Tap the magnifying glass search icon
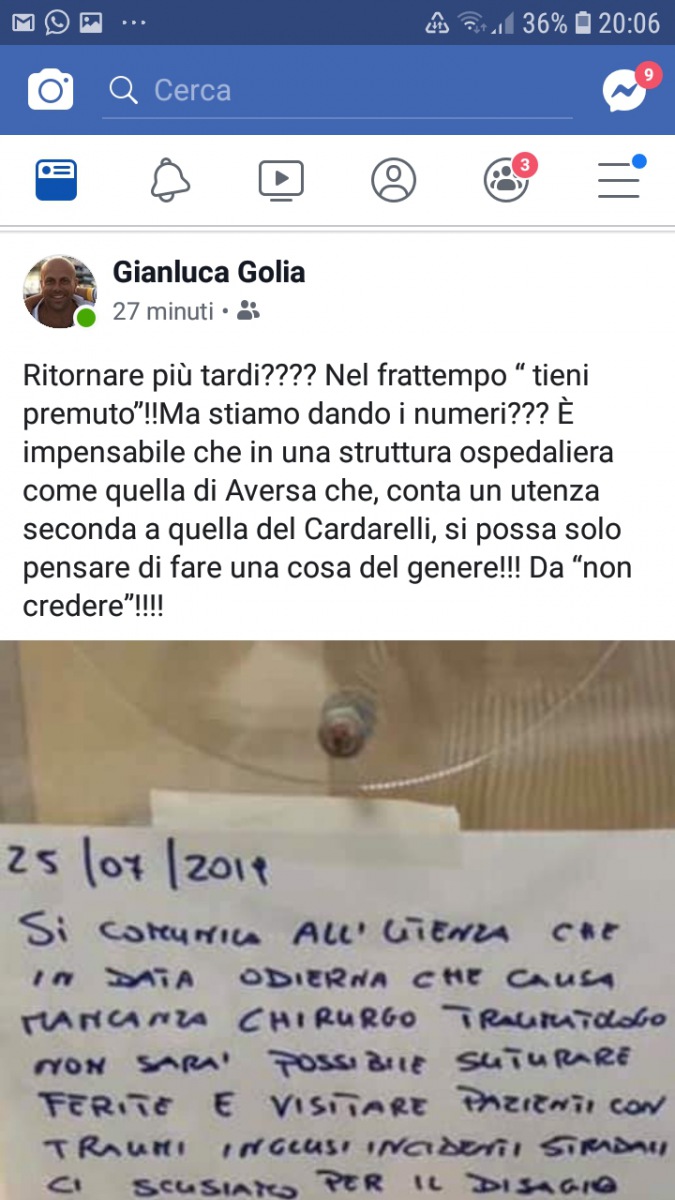675x1200 pixels. tap(123, 91)
